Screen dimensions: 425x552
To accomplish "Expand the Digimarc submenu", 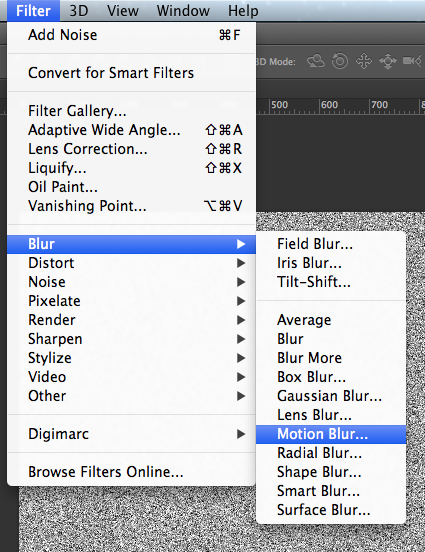I will click(131, 434).
